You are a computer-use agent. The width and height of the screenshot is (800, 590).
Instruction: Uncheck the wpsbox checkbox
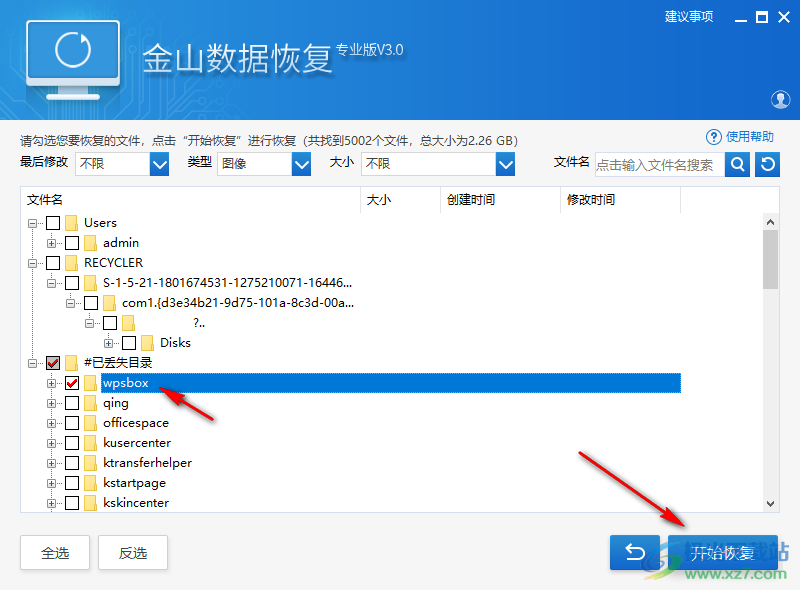click(72, 383)
